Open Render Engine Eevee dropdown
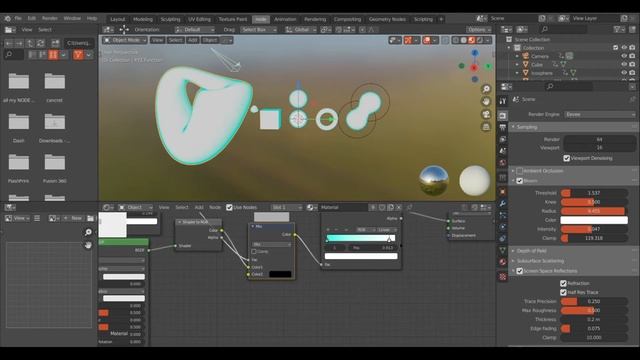Viewport: 640px width, 360px height. pos(600,115)
